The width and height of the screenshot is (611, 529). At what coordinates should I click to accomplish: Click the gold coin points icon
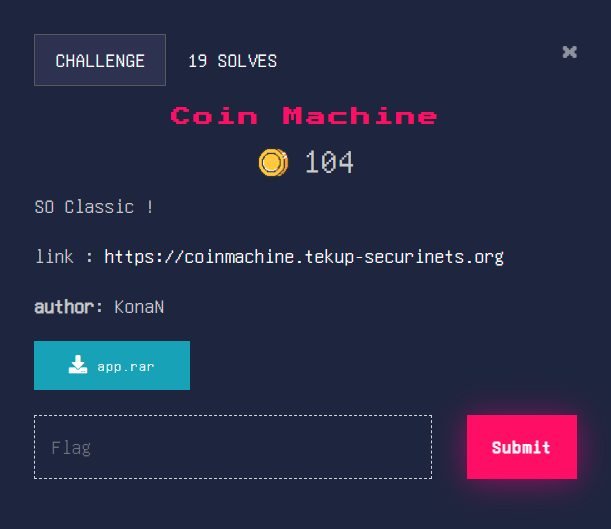pos(274,162)
